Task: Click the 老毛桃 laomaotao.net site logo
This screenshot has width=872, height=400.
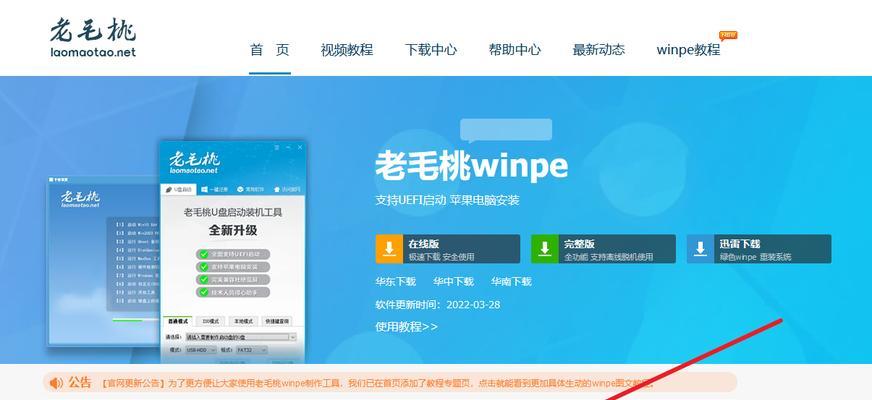Action: (93, 37)
